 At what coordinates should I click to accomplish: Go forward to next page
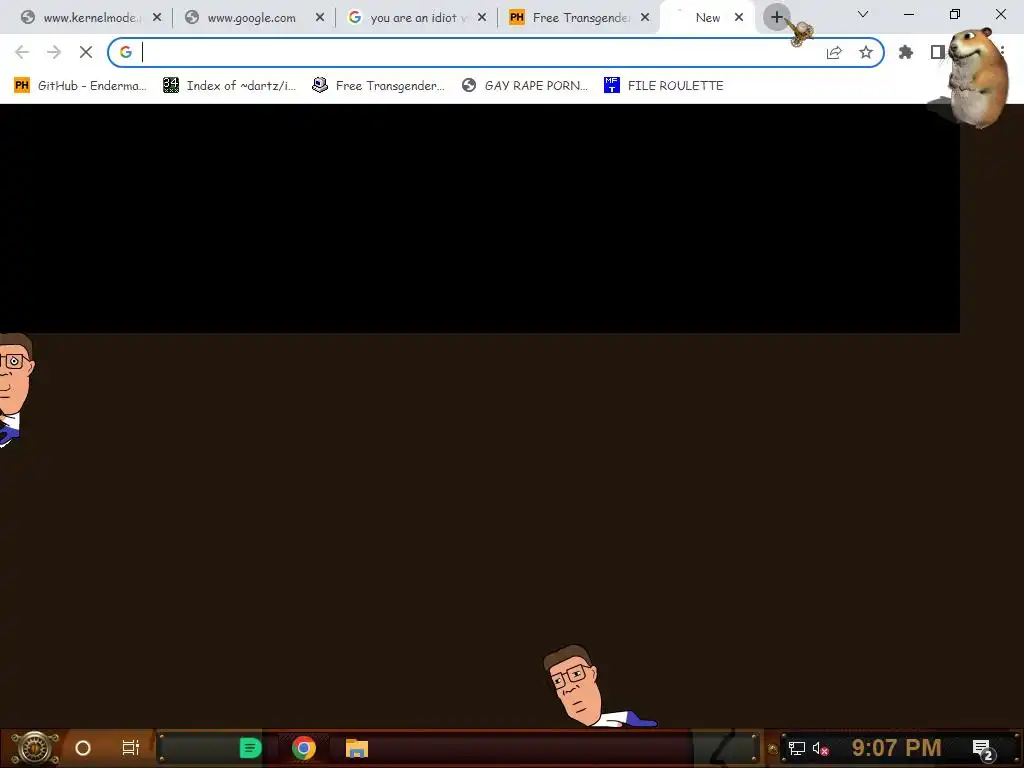54,52
